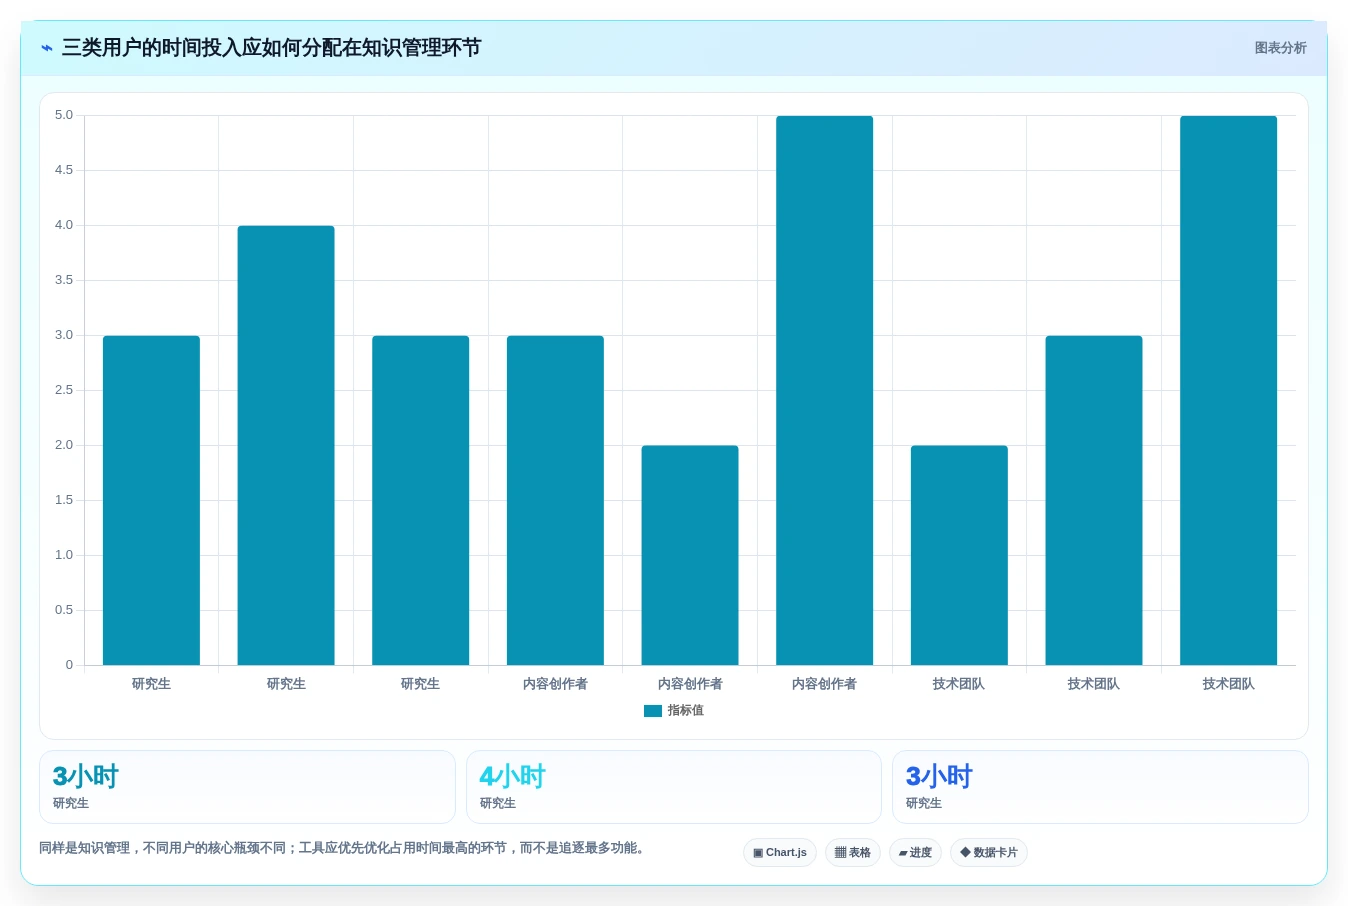Select the 表格 chip

click(853, 853)
